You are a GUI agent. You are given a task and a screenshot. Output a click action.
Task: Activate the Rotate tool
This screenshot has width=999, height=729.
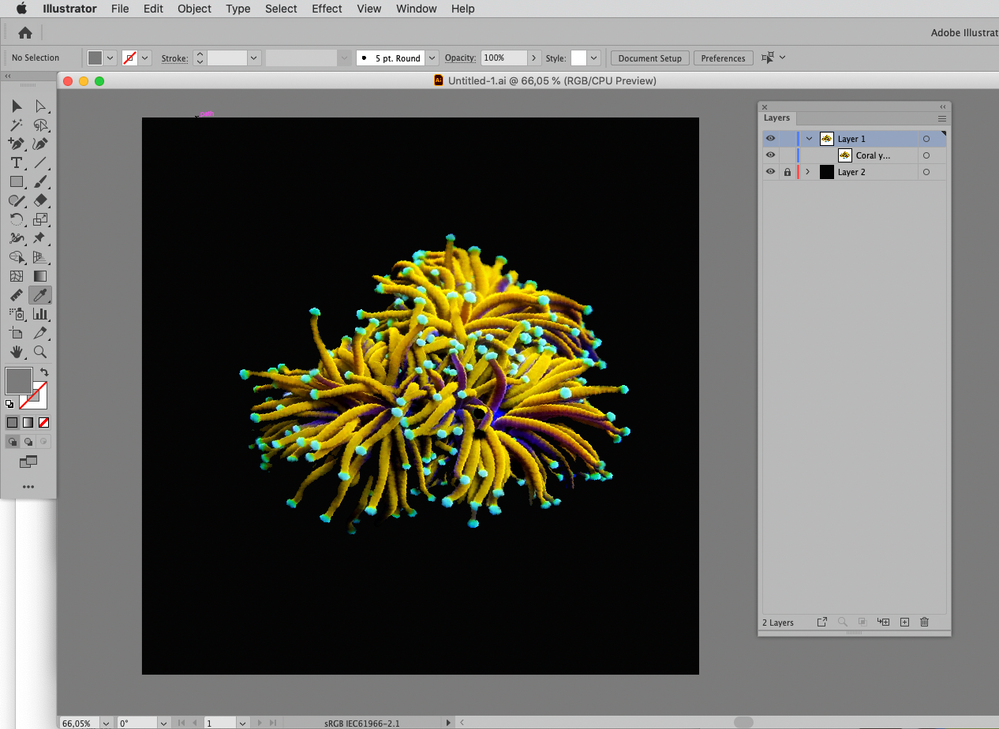click(x=17, y=219)
